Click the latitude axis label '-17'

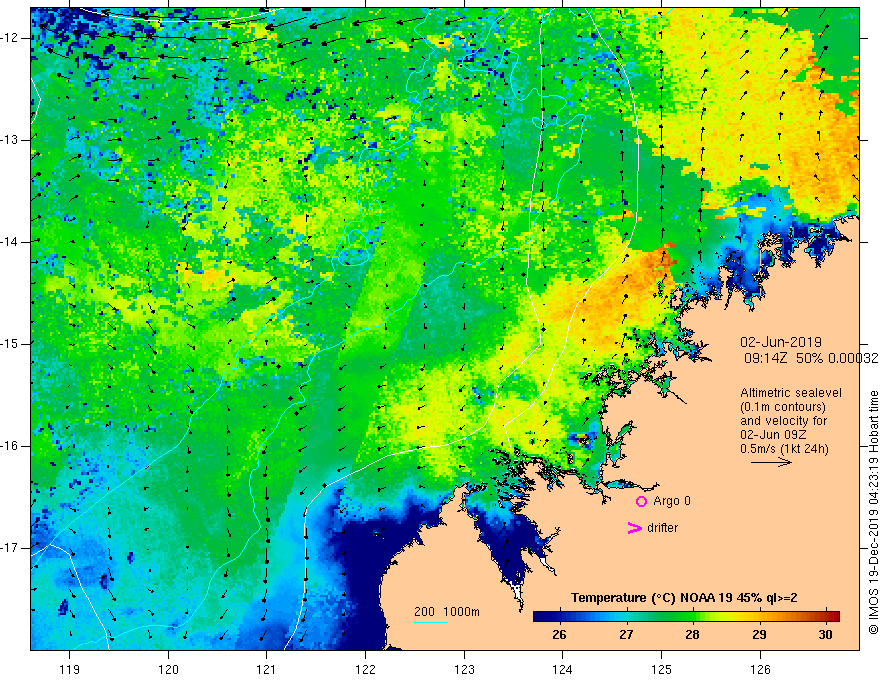coord(10,548)
